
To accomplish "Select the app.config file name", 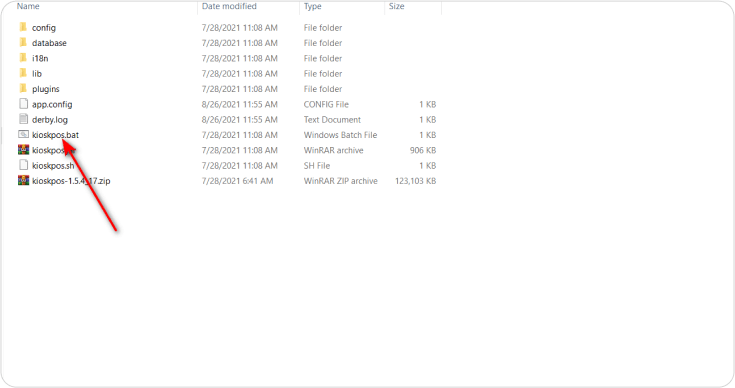I will [x=52, y=104].
